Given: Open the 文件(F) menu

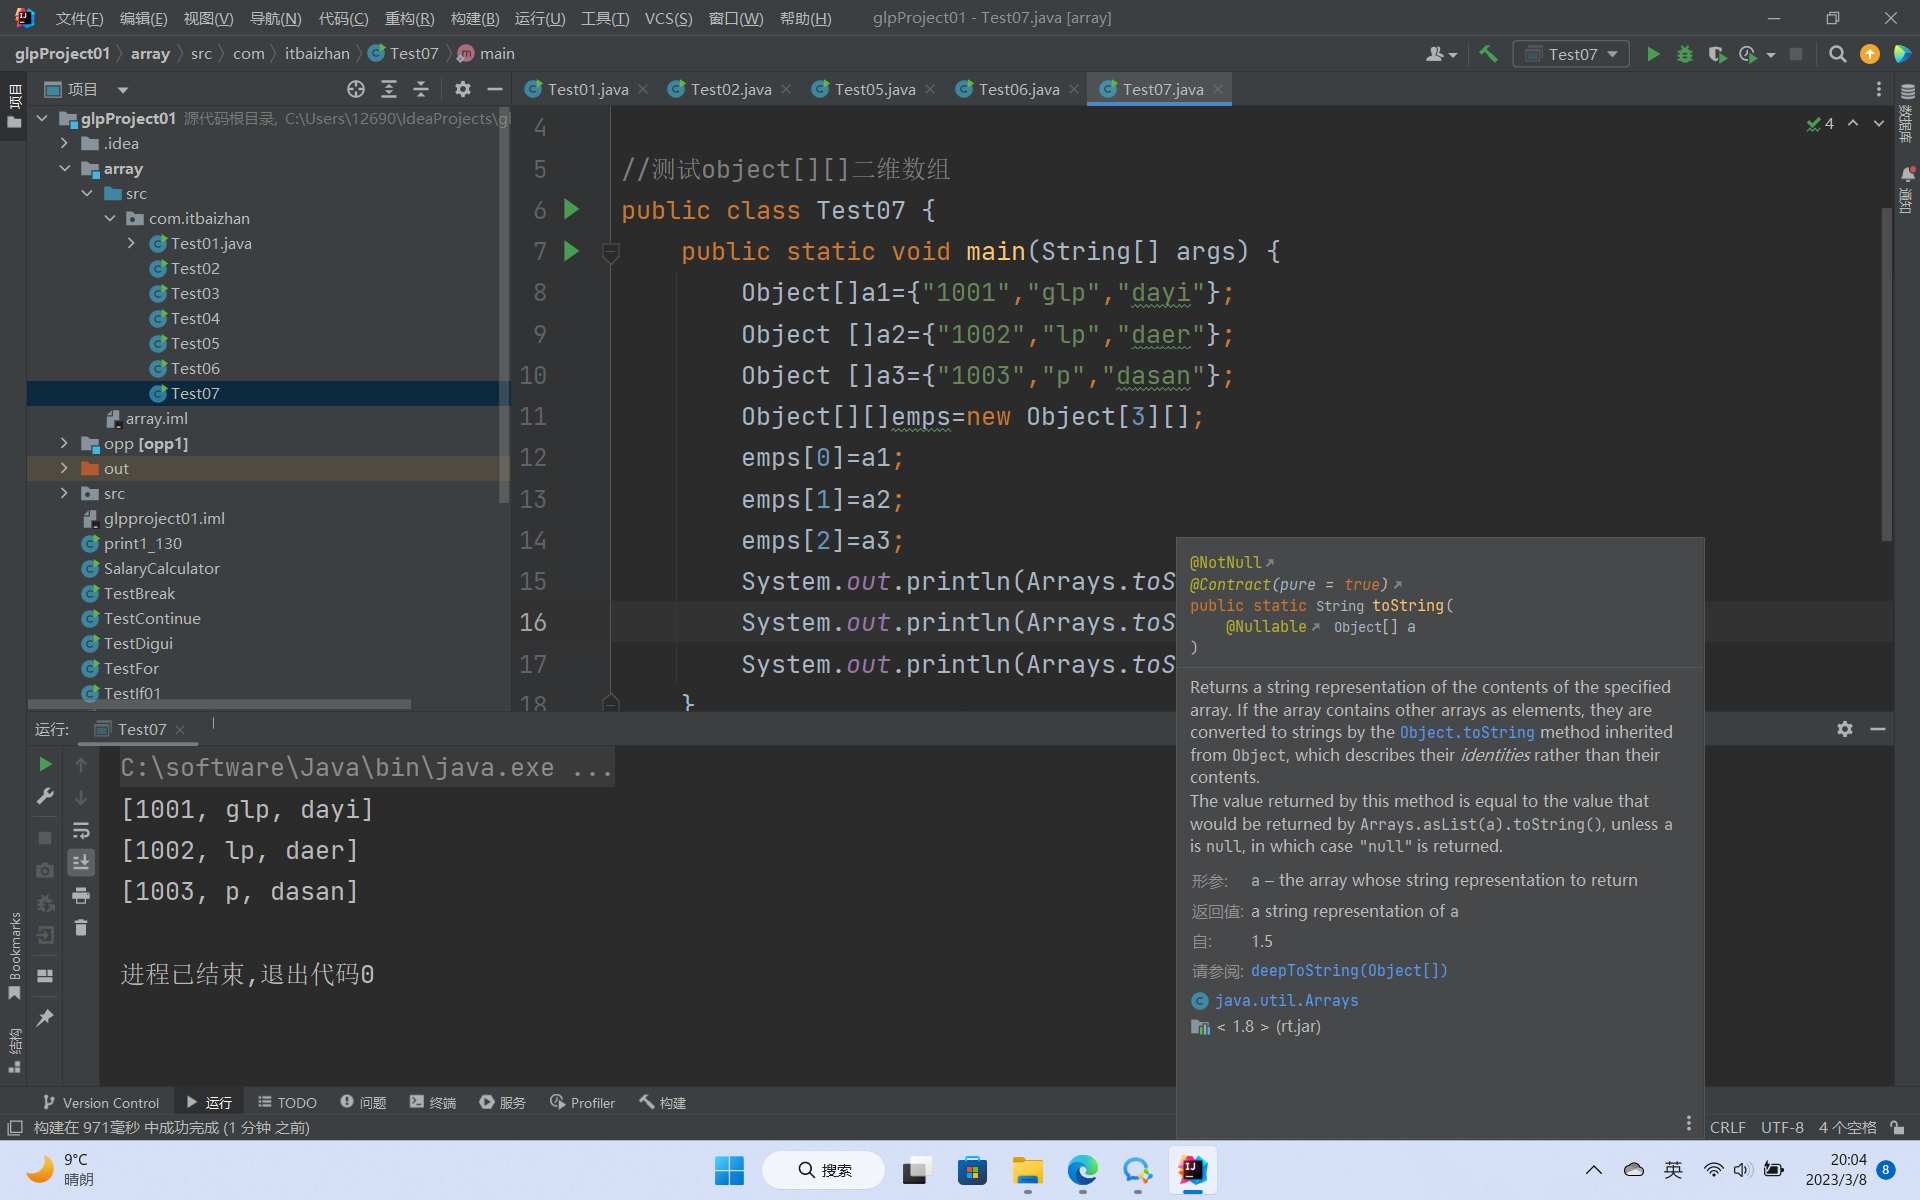Looking at the screenshot, I should tap(79, 18).
